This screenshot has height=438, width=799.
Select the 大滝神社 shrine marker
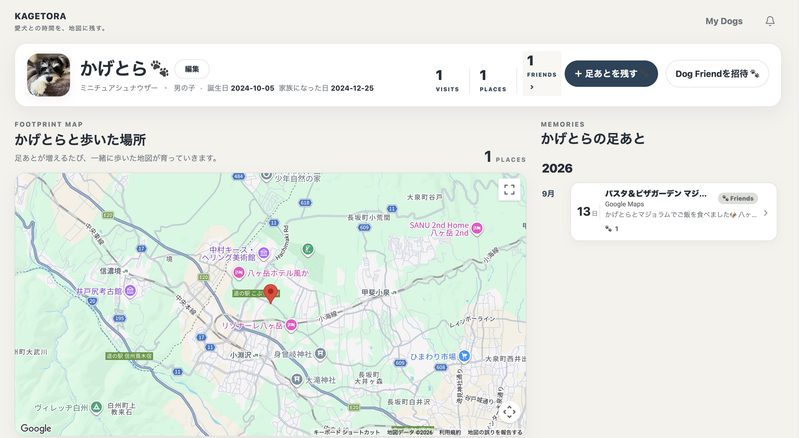(x=297, y=379)
